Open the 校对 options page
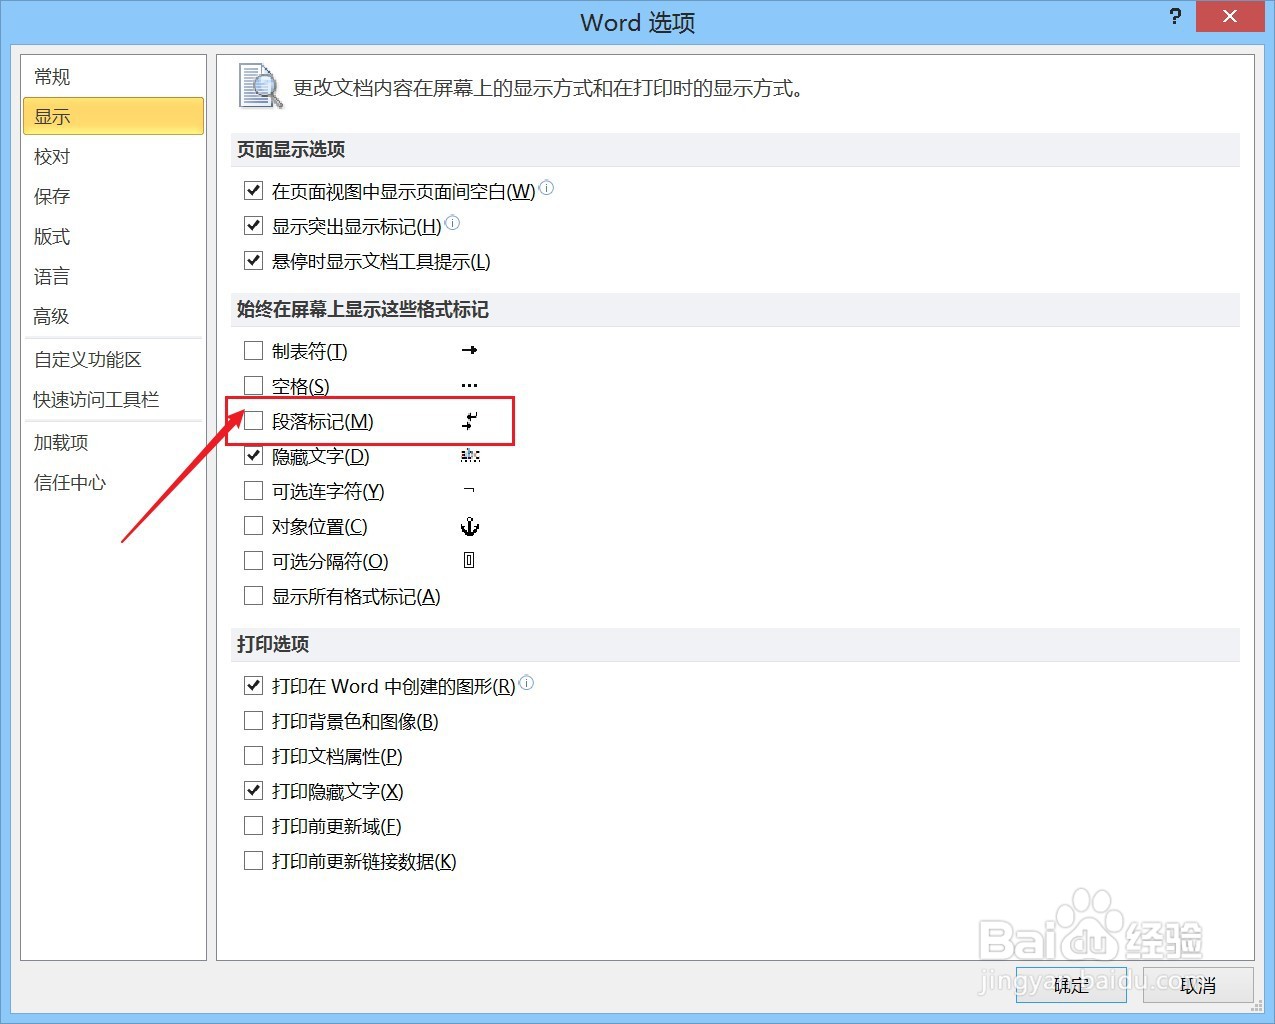1275x1024 pixels. pos(51,156)
